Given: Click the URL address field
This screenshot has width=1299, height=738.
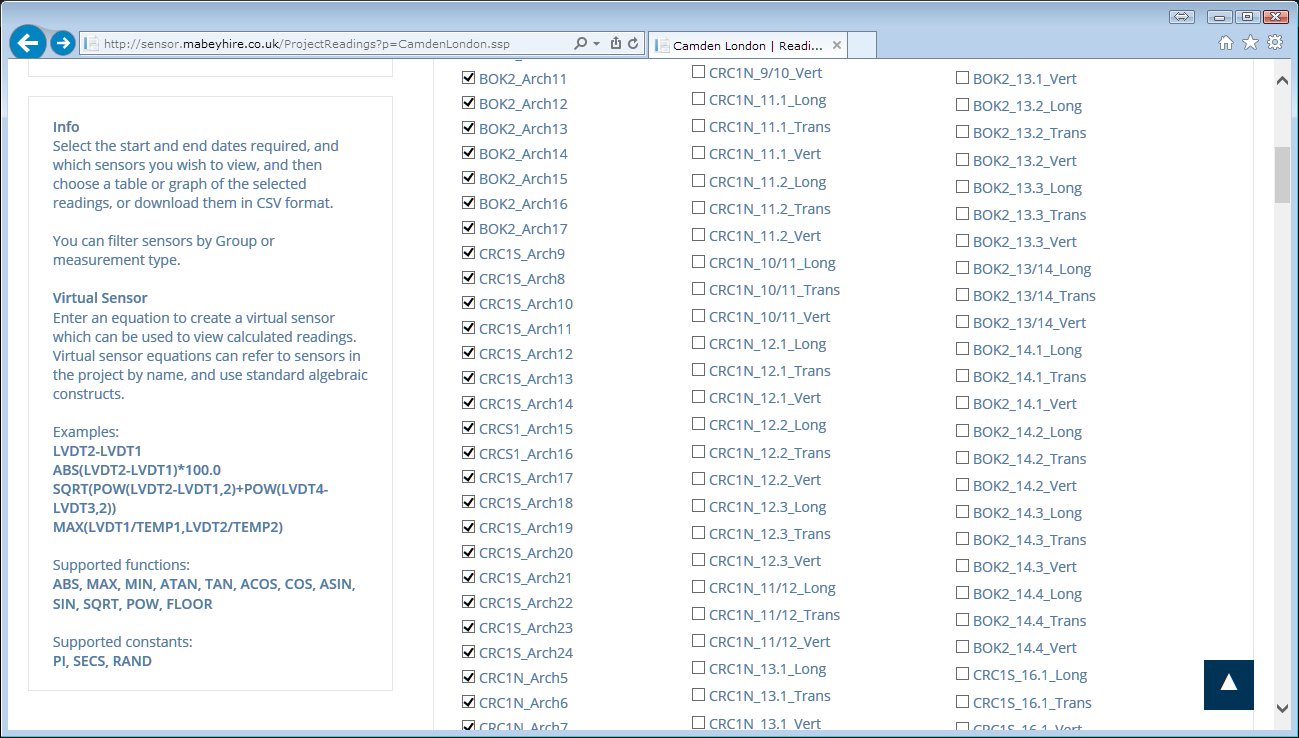Looking at the screenshot, I should (325, 44).
